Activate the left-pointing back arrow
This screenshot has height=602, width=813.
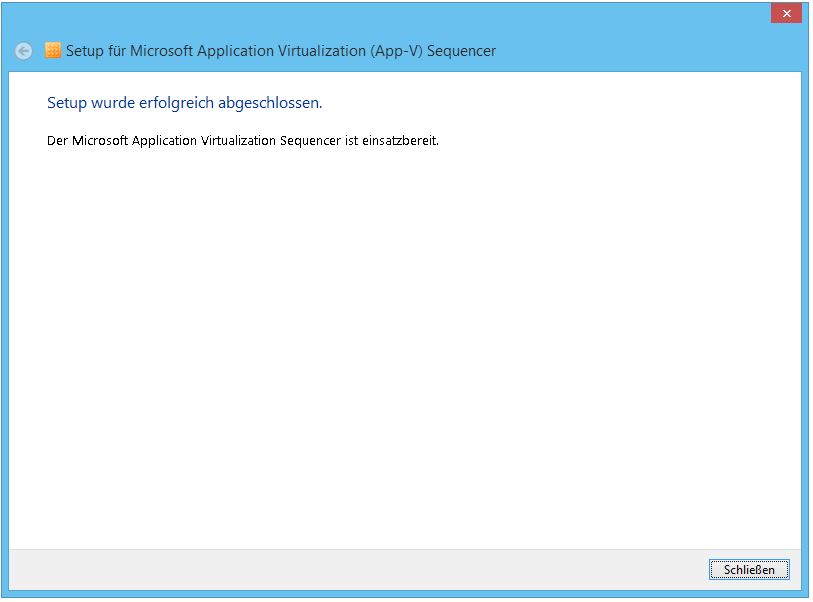click(x=21, y=49)
